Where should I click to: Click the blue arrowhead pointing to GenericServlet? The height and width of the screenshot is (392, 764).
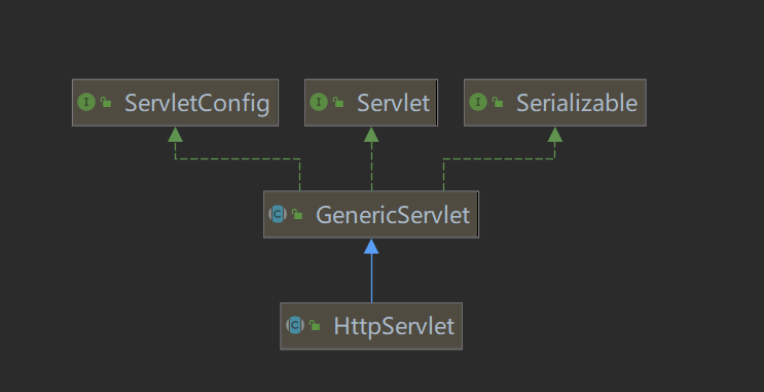[x=371, y=246]
